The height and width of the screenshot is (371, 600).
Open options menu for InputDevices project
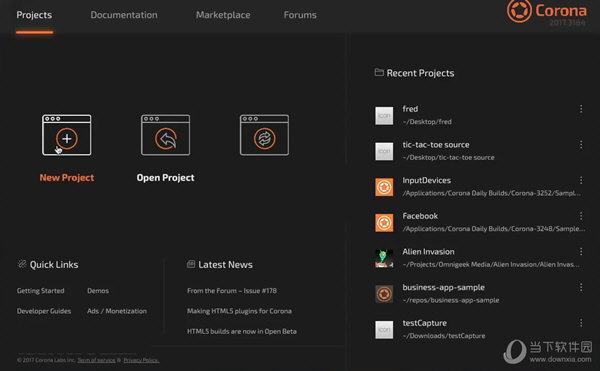[581, 180]
